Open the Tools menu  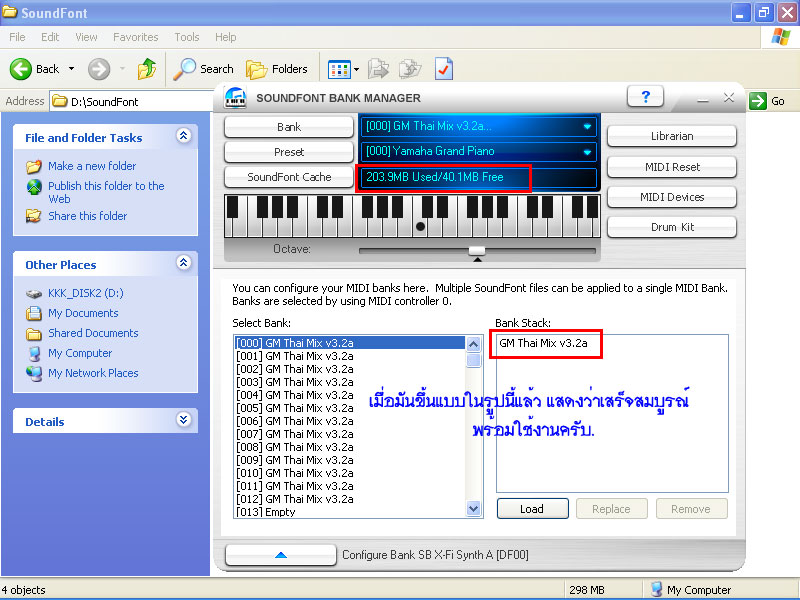point(187,37)
